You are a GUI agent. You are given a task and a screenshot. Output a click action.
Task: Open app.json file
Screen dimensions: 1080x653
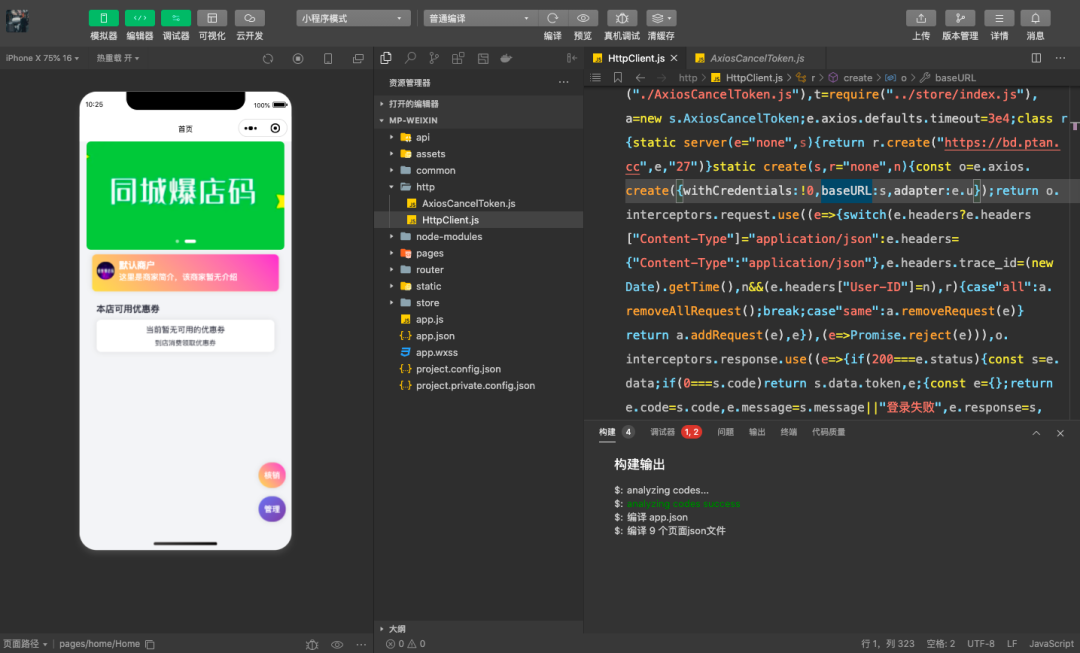click(x=479, y=336)
